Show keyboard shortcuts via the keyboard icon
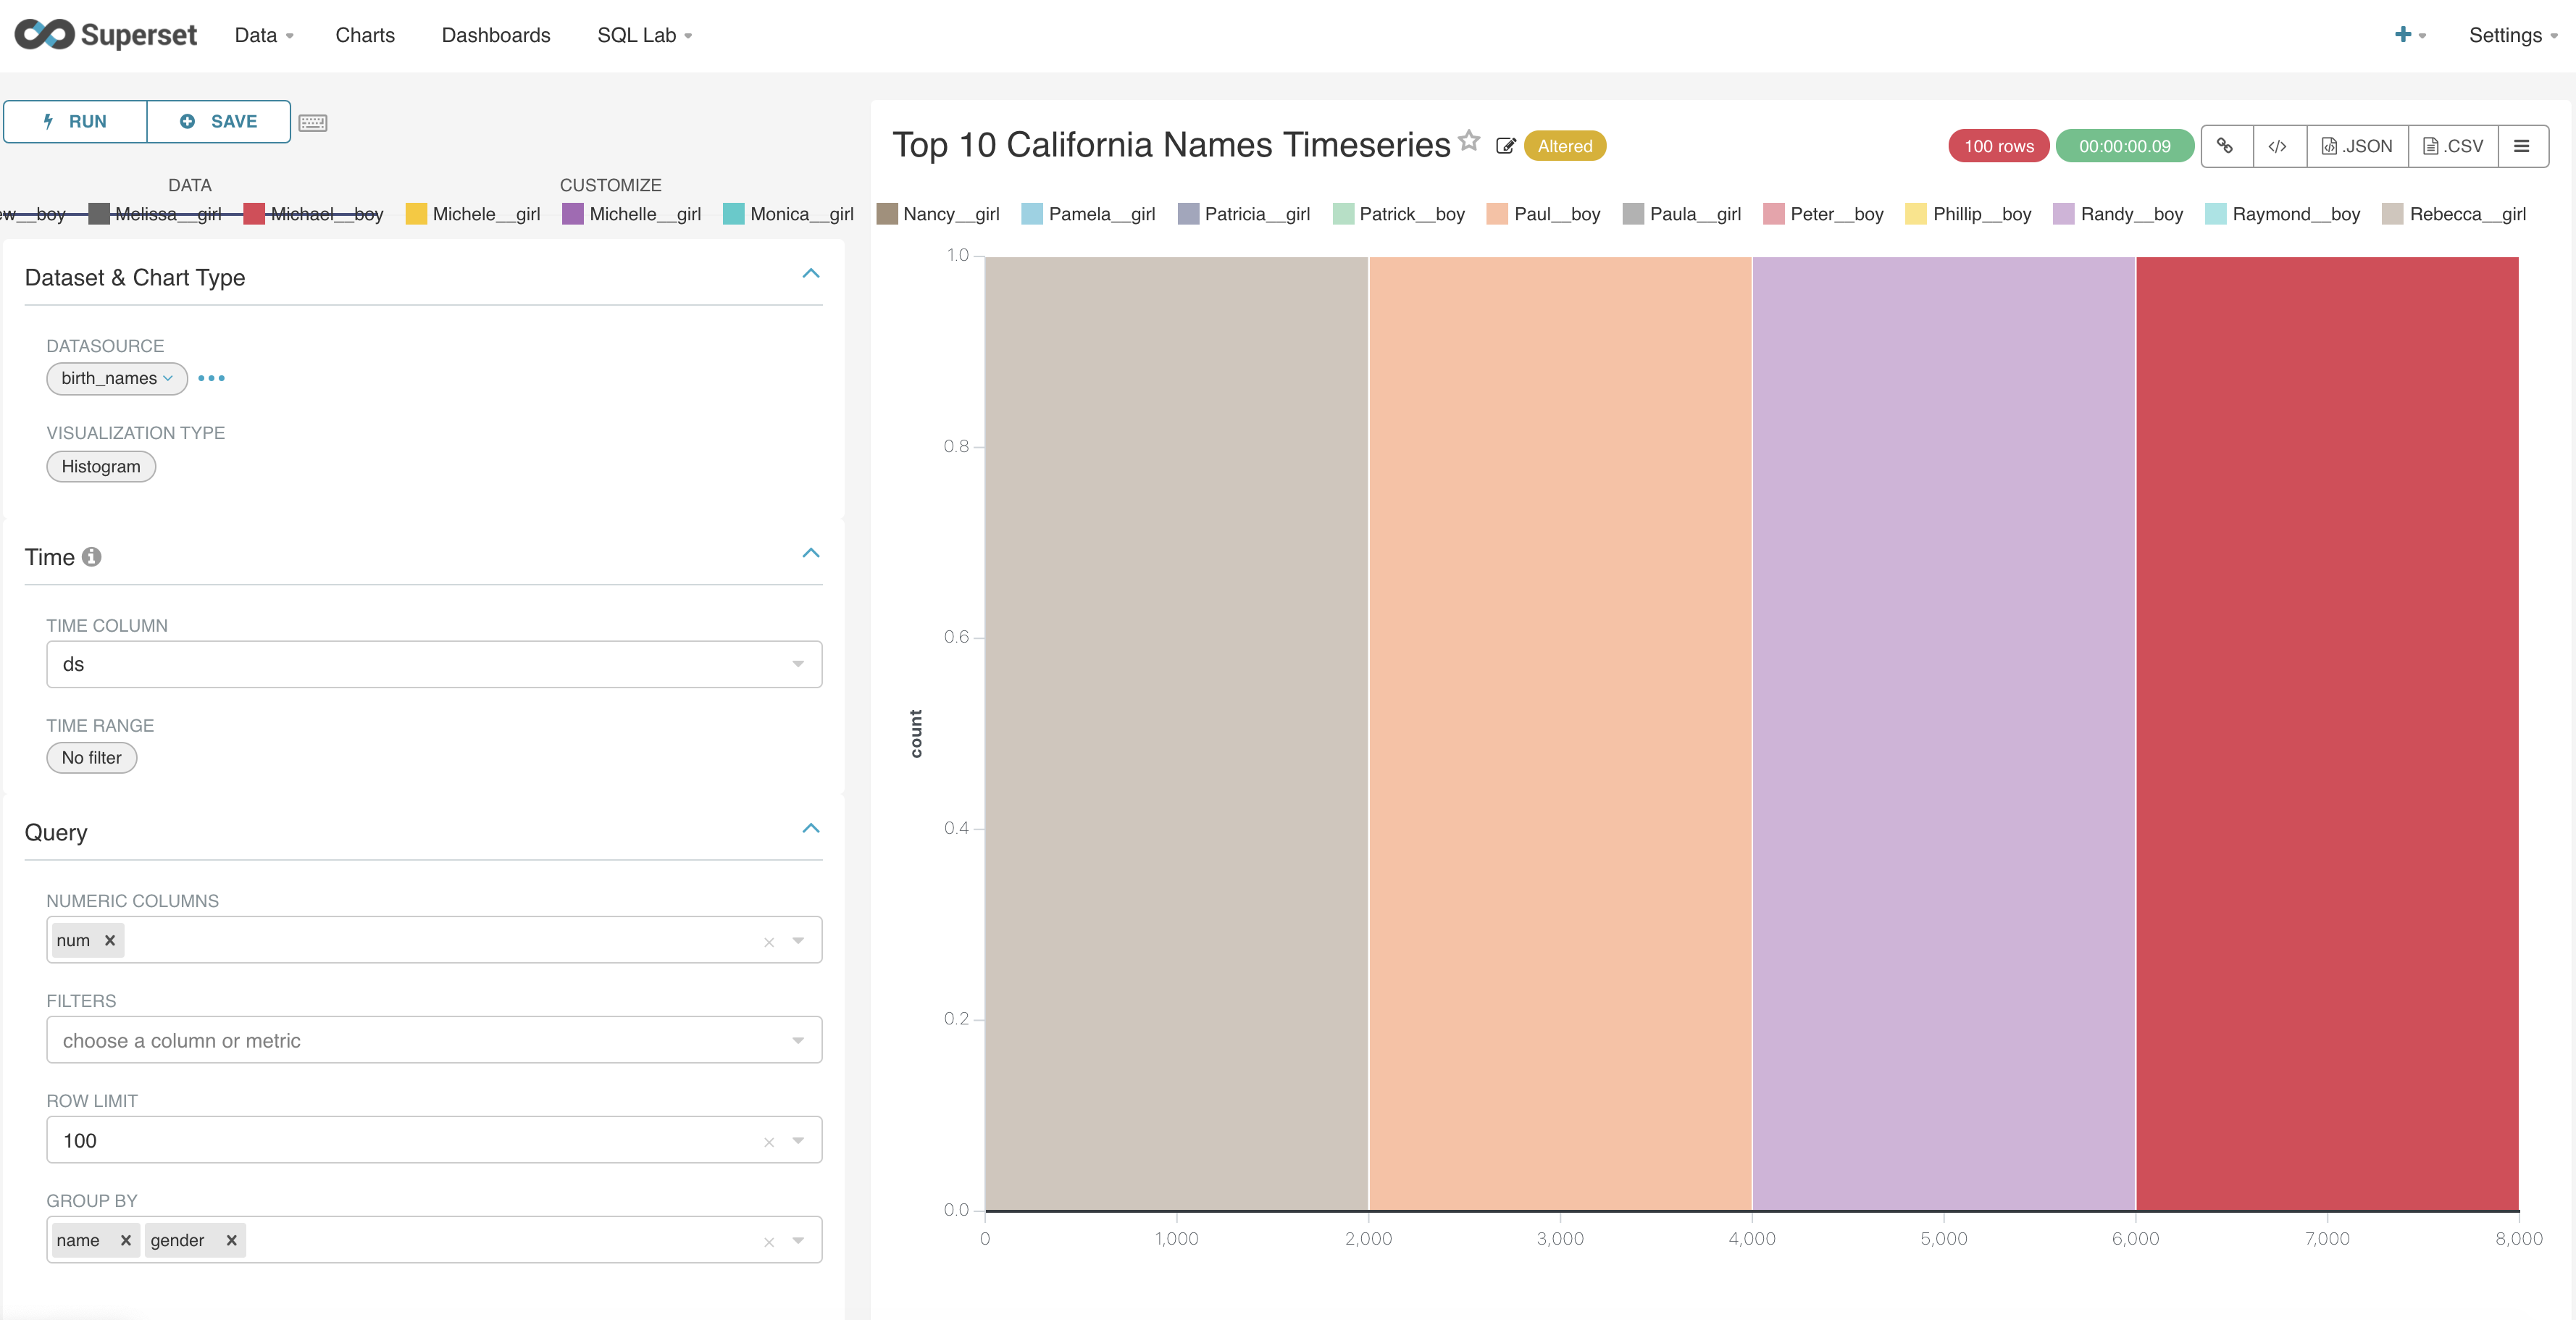The image size is (2576, 1320). click(x=313, y=122)
